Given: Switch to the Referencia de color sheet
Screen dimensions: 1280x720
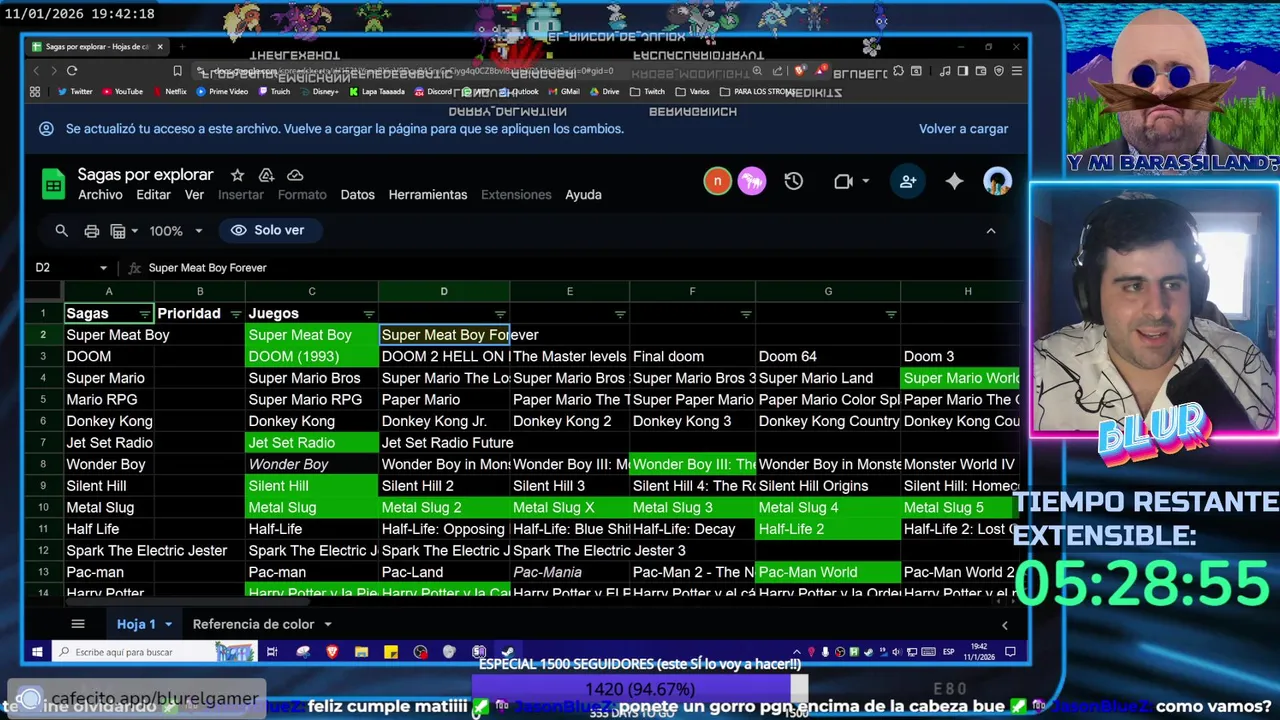Looking at the screenshot, I should (253, 624).
